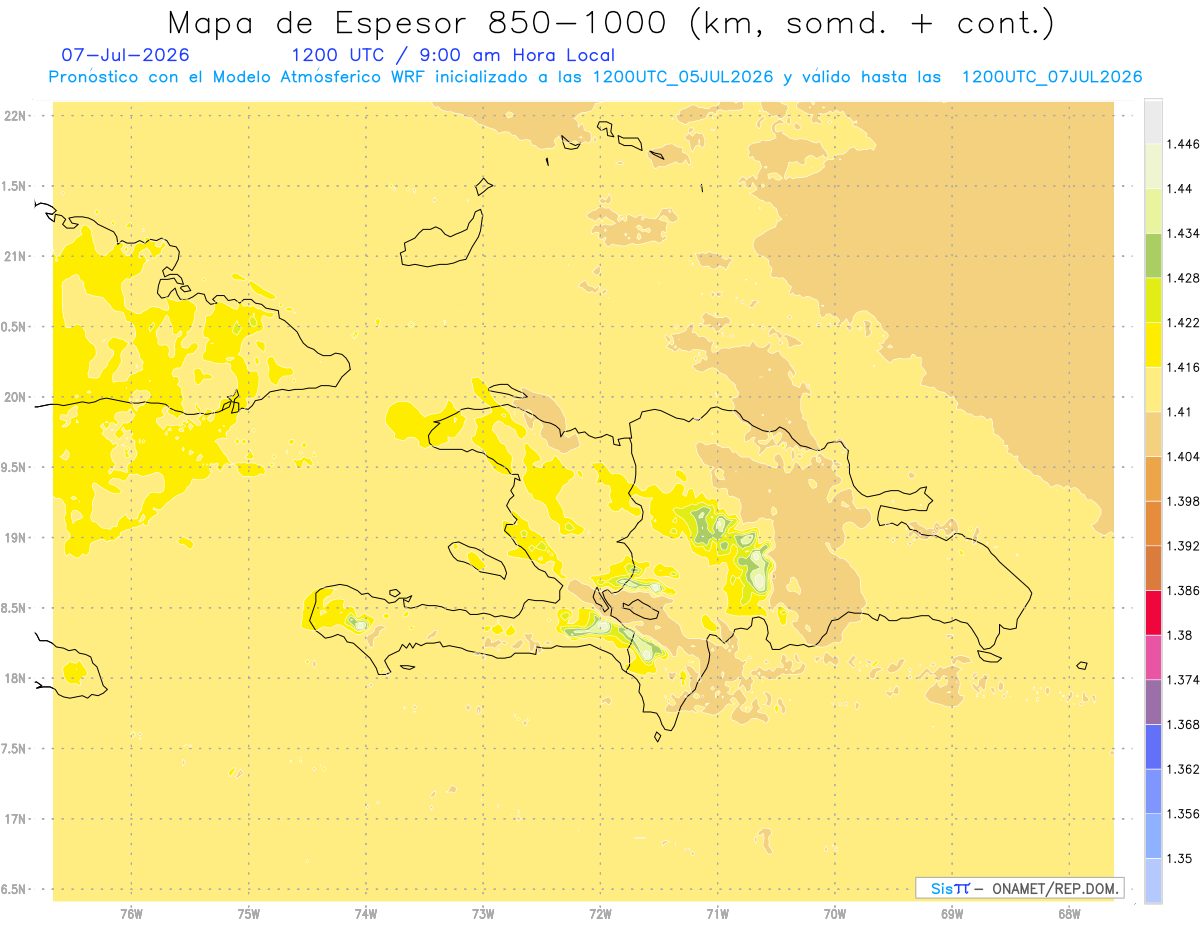
Task: Click the 75W longitude label
Action: [x=249, y=914]
